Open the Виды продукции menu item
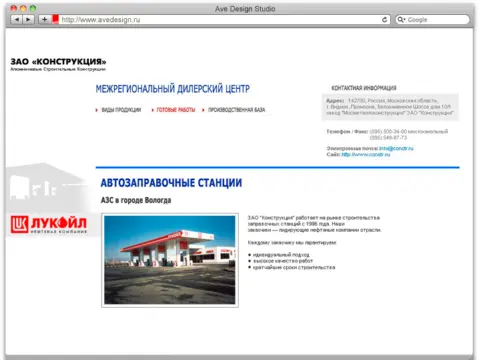The width and height of the screenshot is (480, 360). point(121,110)
